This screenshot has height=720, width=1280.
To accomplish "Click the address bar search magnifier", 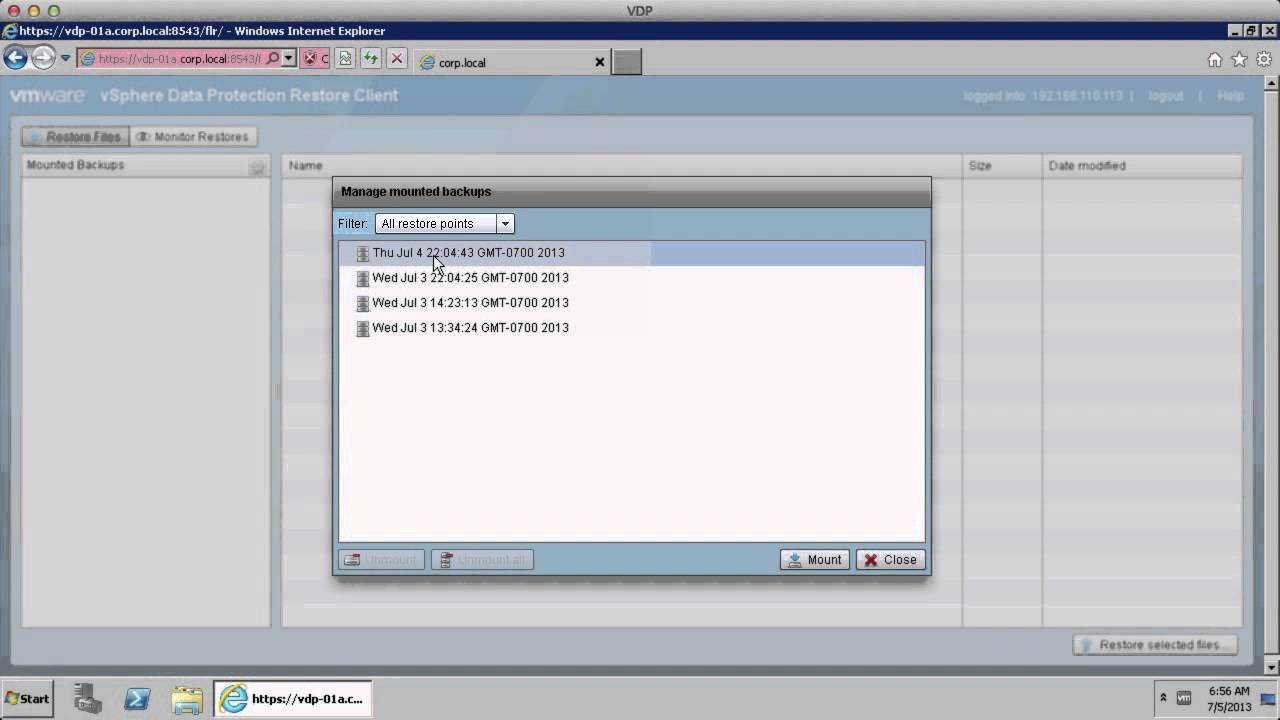I will pyautogui.click(x=273, y=58).
